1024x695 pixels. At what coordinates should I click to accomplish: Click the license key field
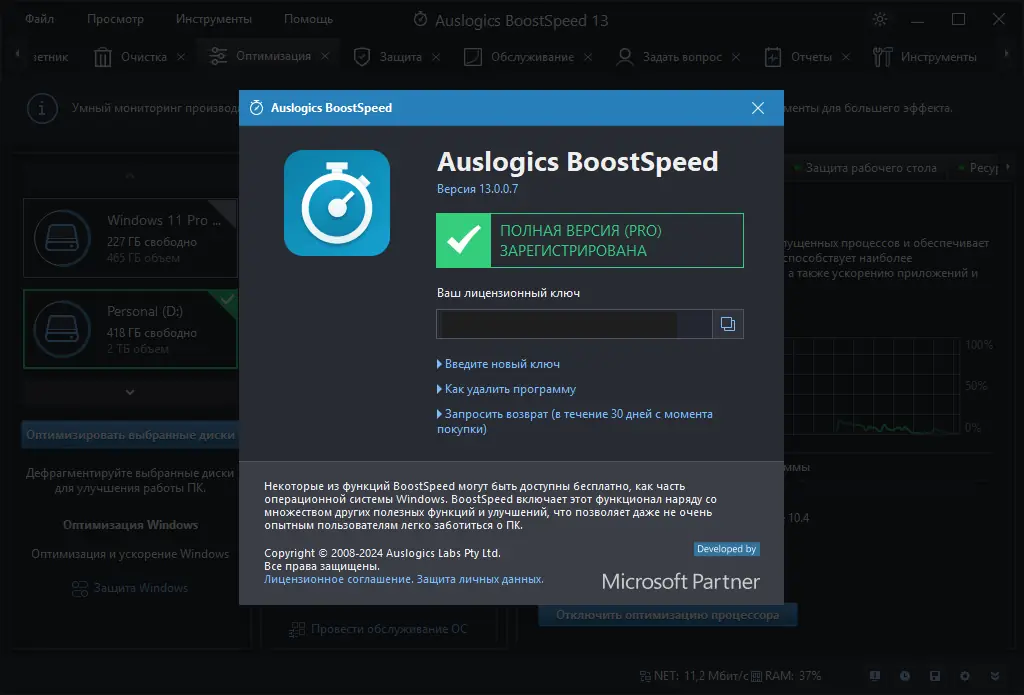(x=574, y=324)
